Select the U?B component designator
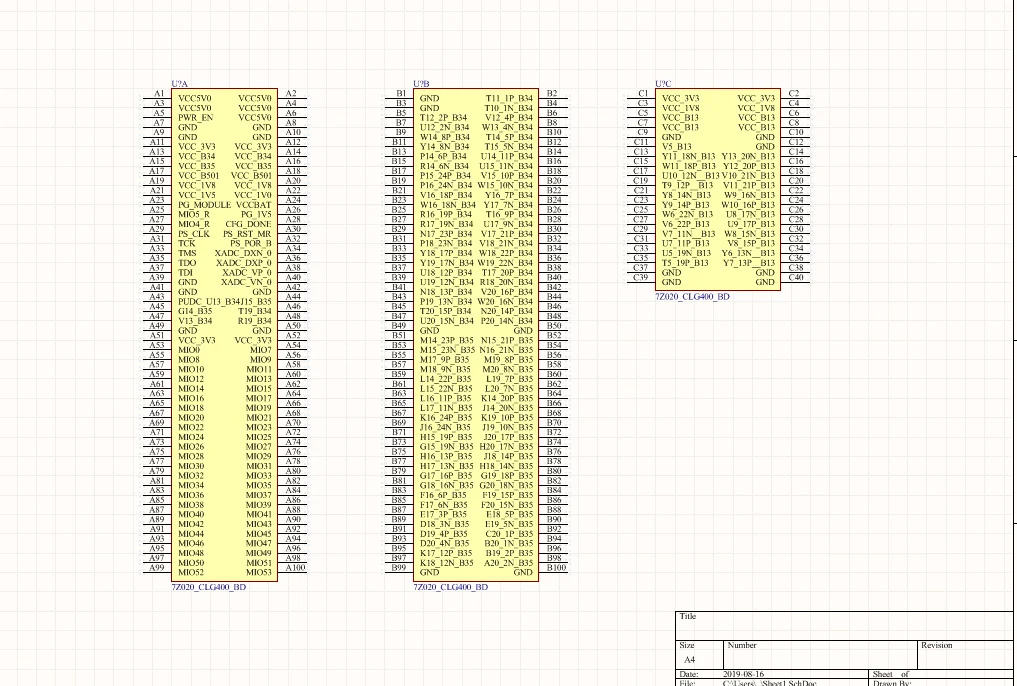Screen dimensions: 1017x686 pos(421,84)
